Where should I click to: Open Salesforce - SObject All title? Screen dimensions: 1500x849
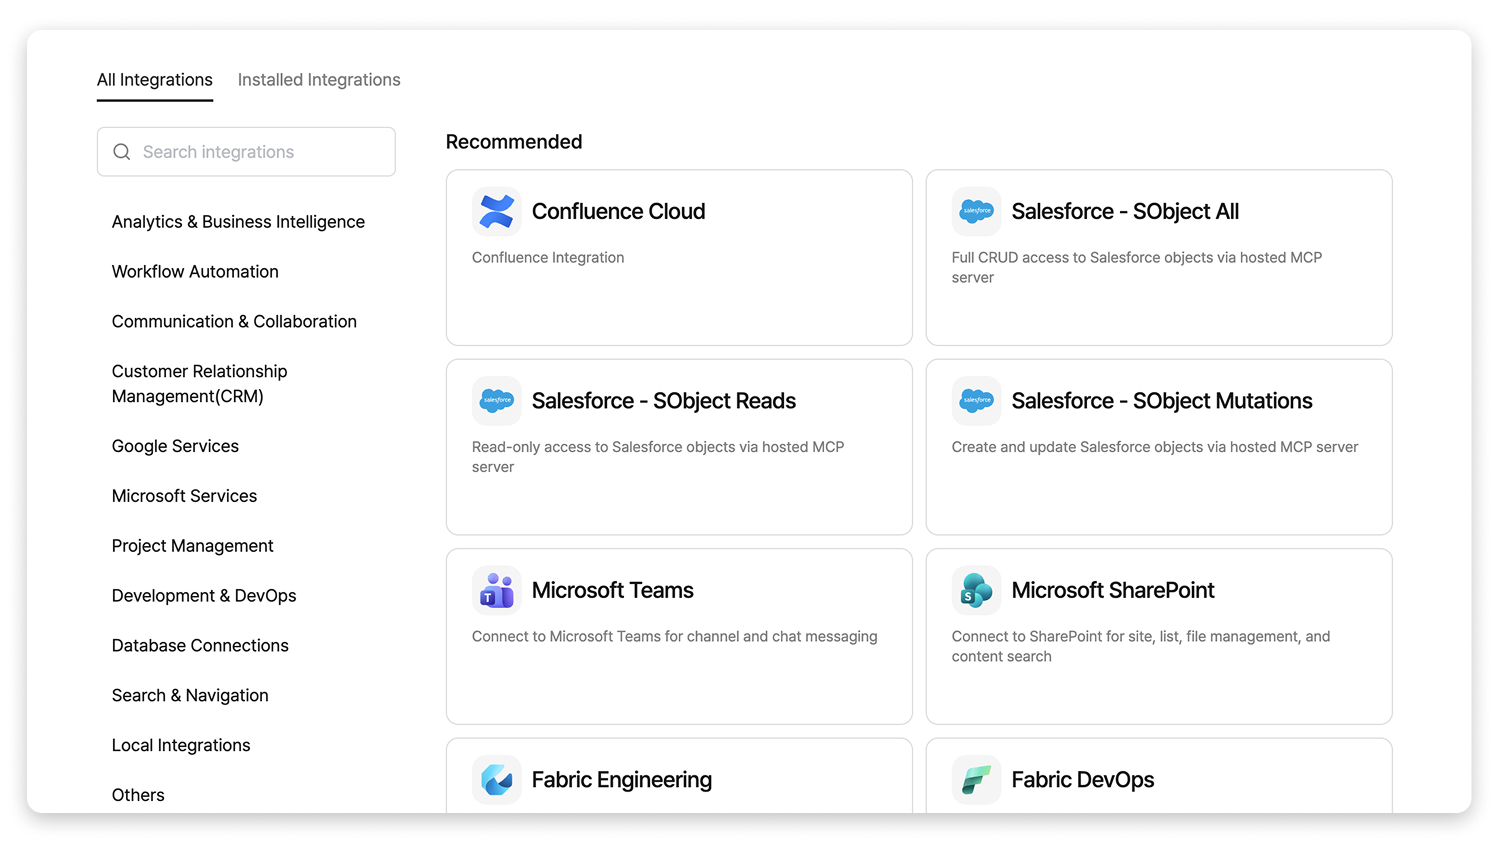[1125, 211]
